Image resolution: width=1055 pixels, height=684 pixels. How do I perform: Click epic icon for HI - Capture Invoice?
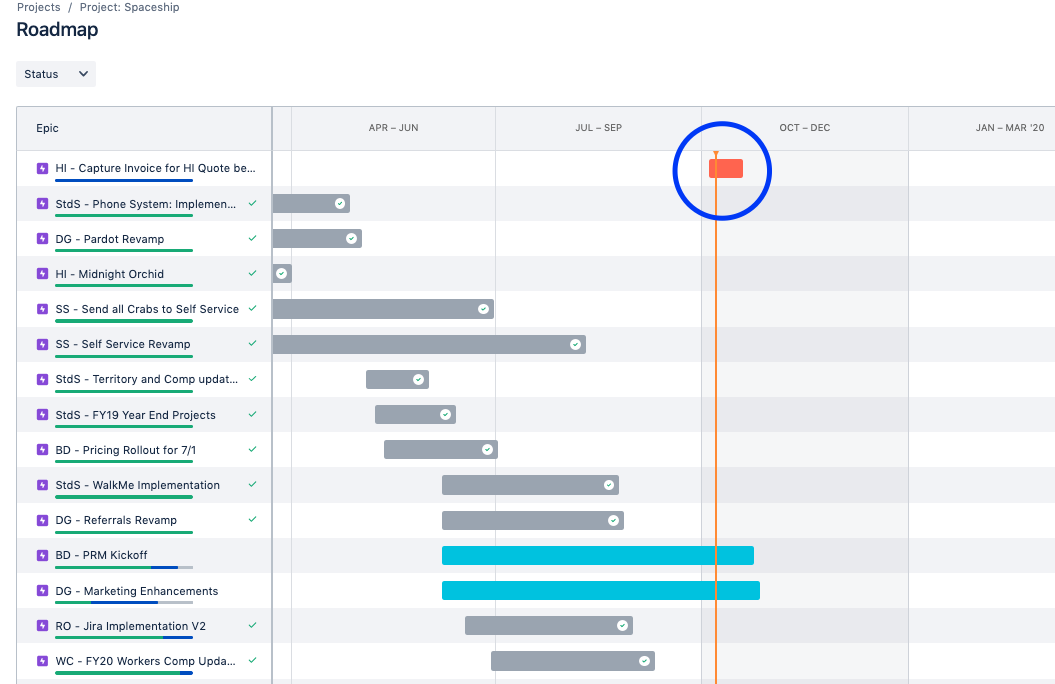click(x=42, y=168)
